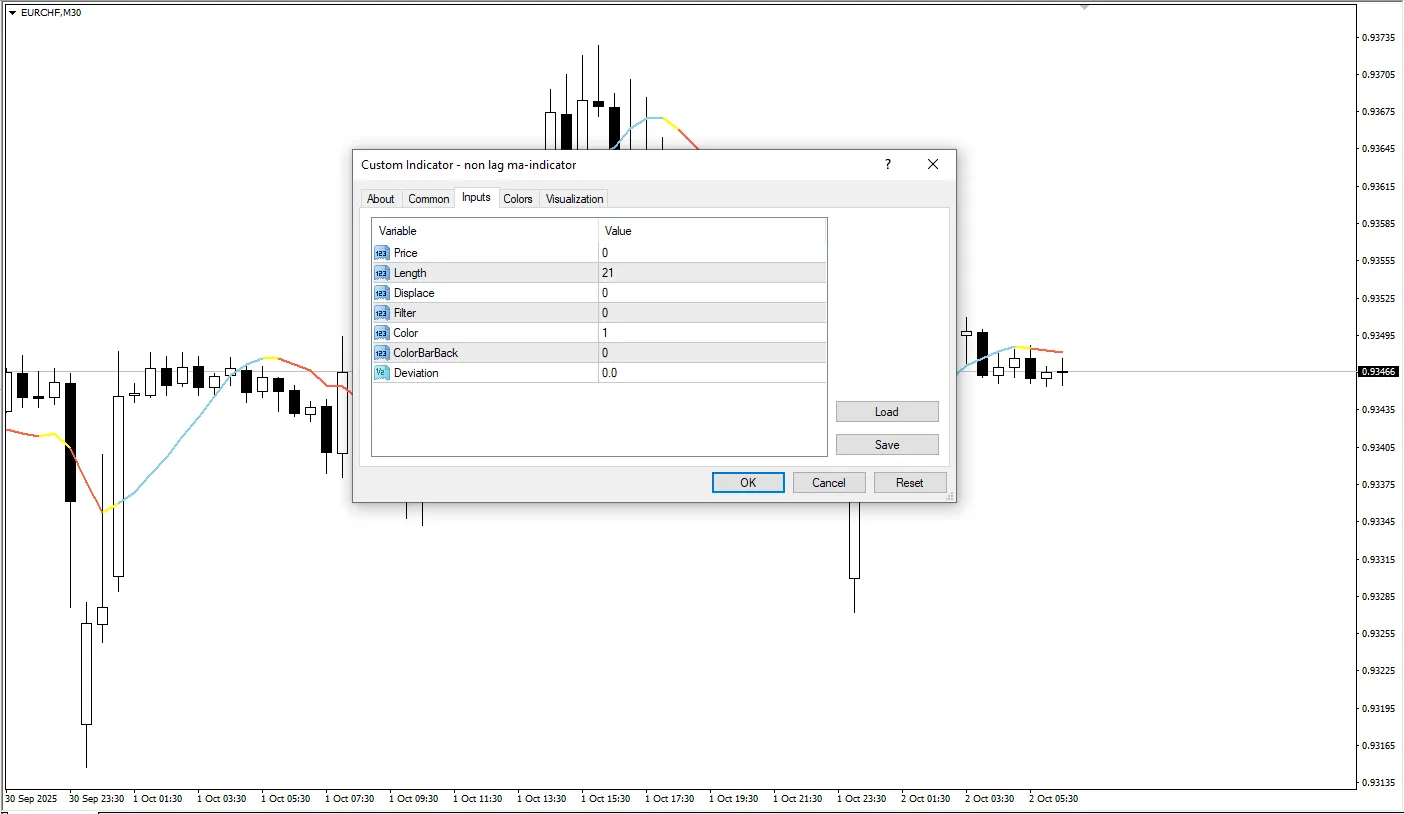1404x814 pixels.
Task: Click the chart shift triangle marker at top
Action: click(1084, 7)
